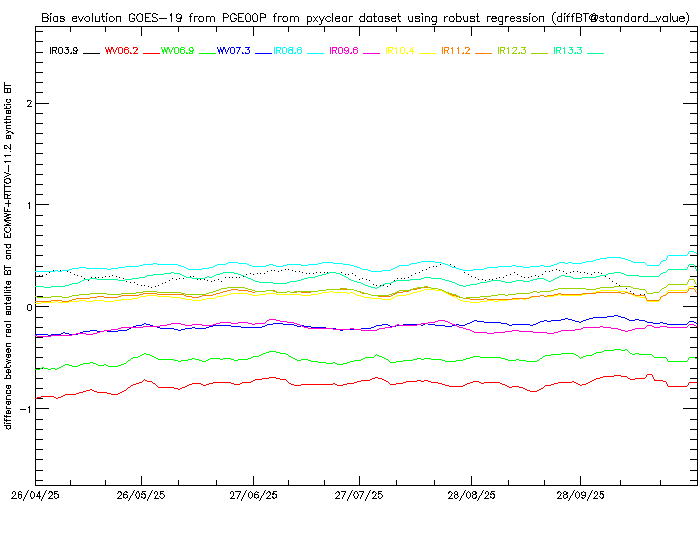Click the IR12.3 legend label
Screen dimensions: 700x540
tap(513, 50)
